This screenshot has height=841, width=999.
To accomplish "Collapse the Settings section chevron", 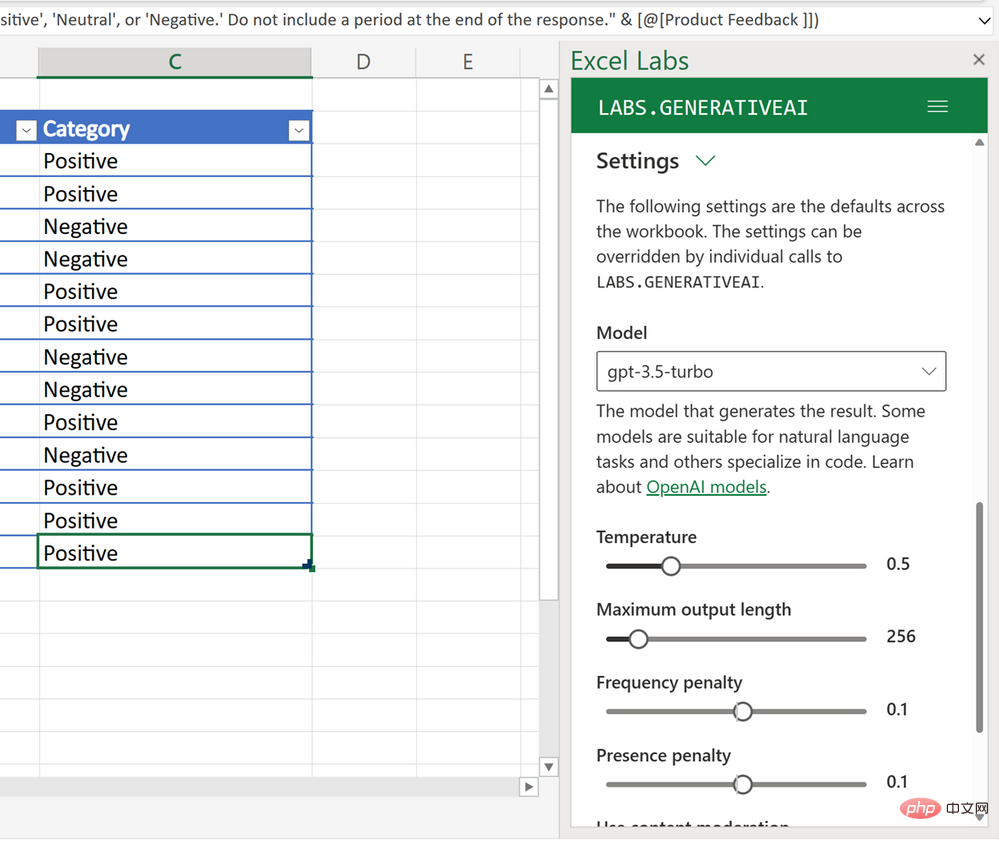I will [706, 160].
